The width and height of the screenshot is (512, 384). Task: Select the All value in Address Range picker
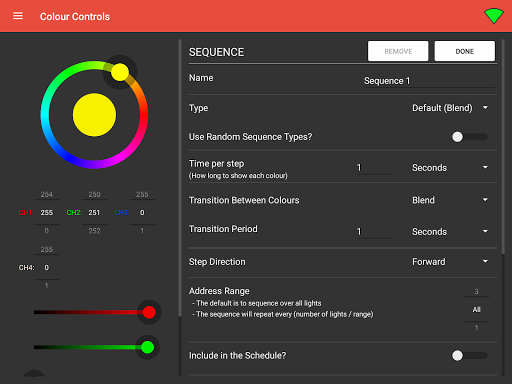476,309
